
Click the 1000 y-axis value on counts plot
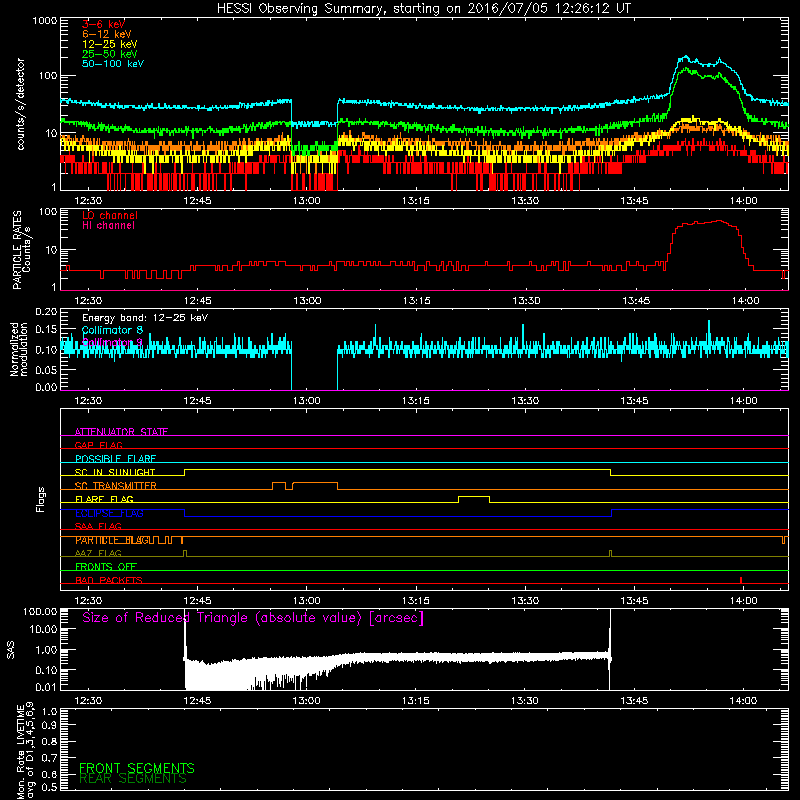point(45,21)
